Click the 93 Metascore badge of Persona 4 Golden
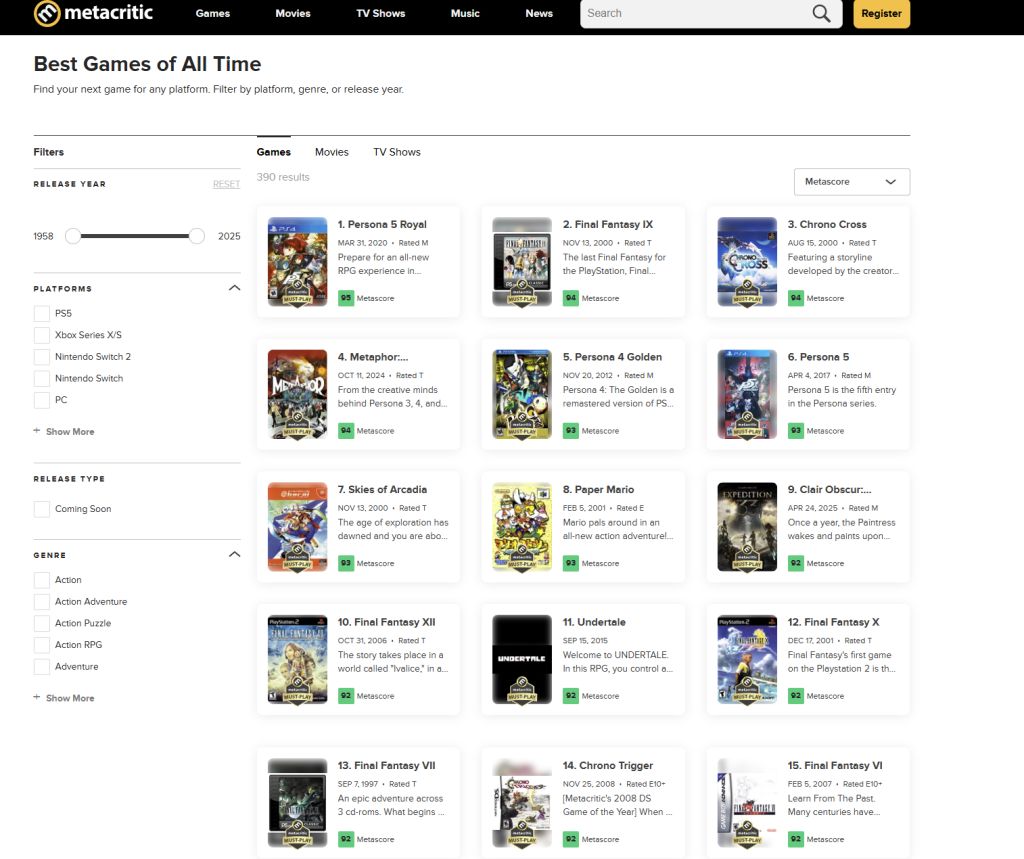 click(x=571, y=430)
